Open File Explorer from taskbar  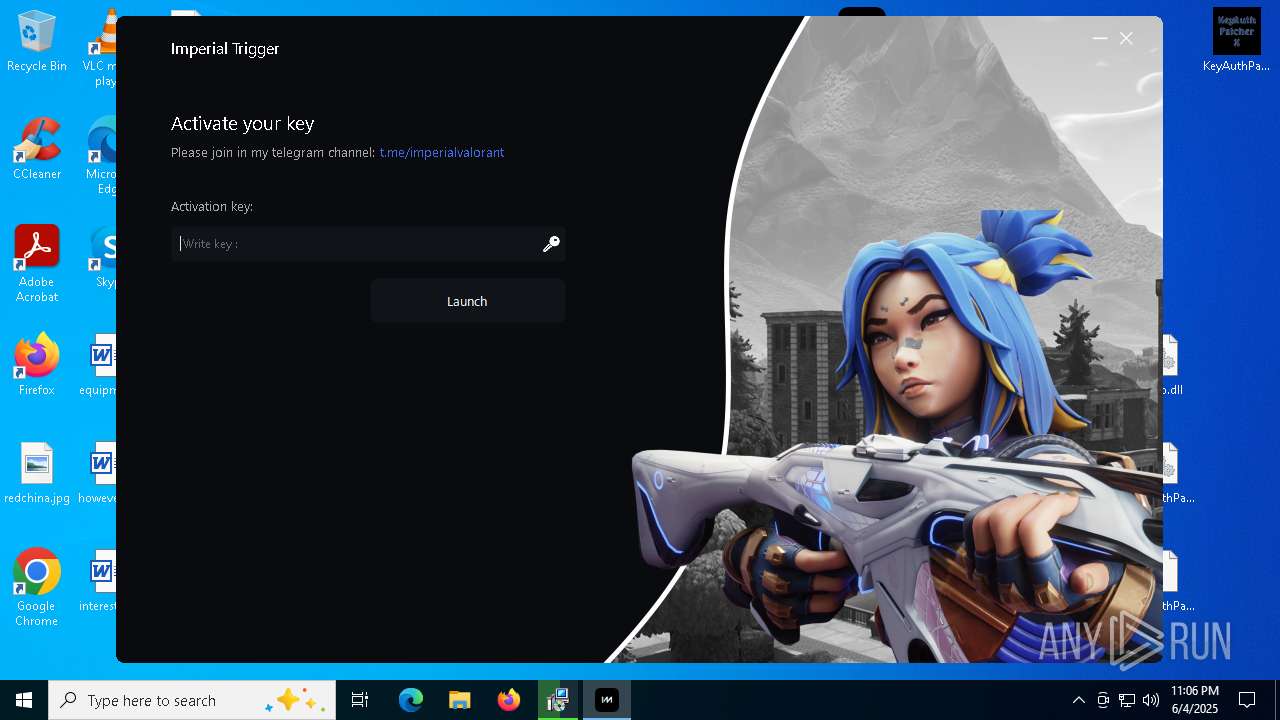pos(460,700)
